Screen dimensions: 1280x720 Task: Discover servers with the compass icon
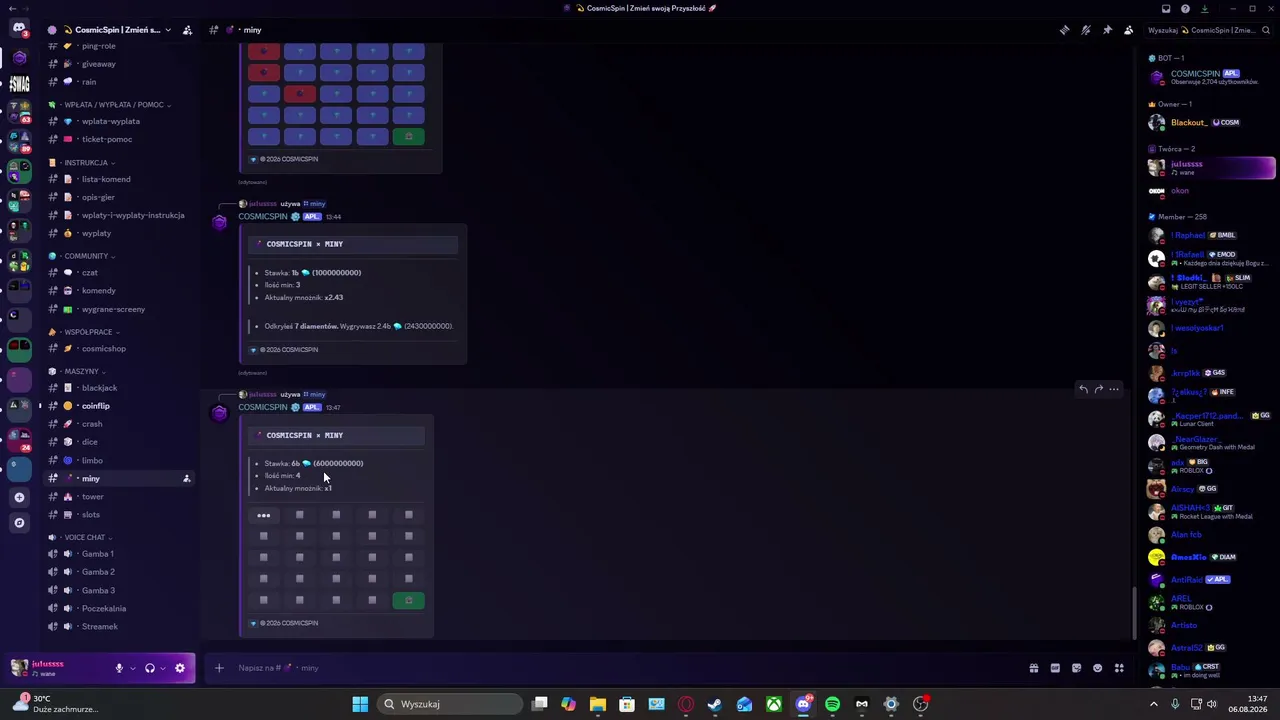(19, 523)
